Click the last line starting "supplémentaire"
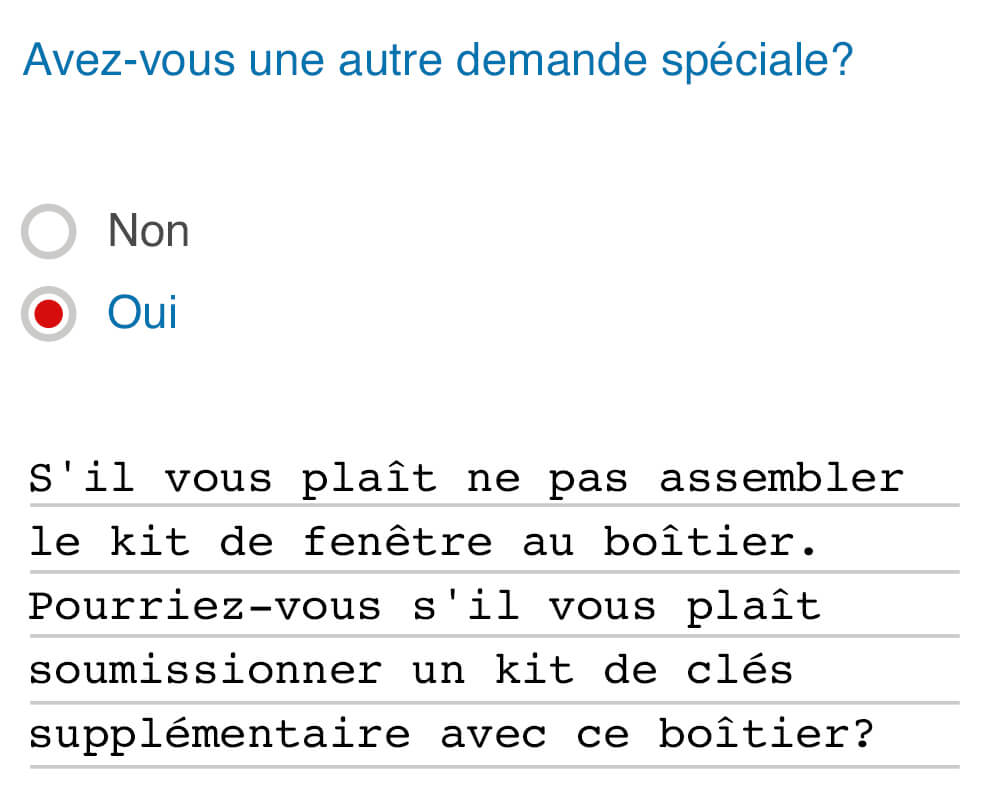Viewport: 1000px width, 808px height. (x=451, y=736)
